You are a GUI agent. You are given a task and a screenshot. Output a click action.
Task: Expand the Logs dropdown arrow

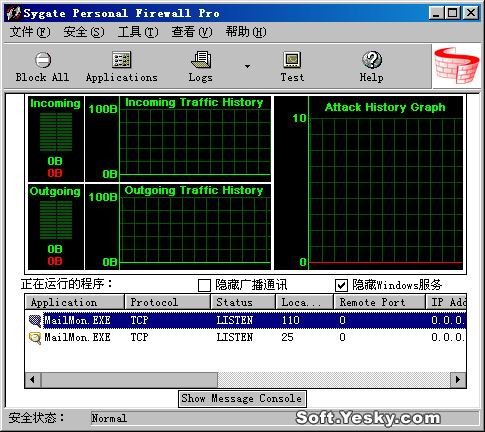(247, 66)
